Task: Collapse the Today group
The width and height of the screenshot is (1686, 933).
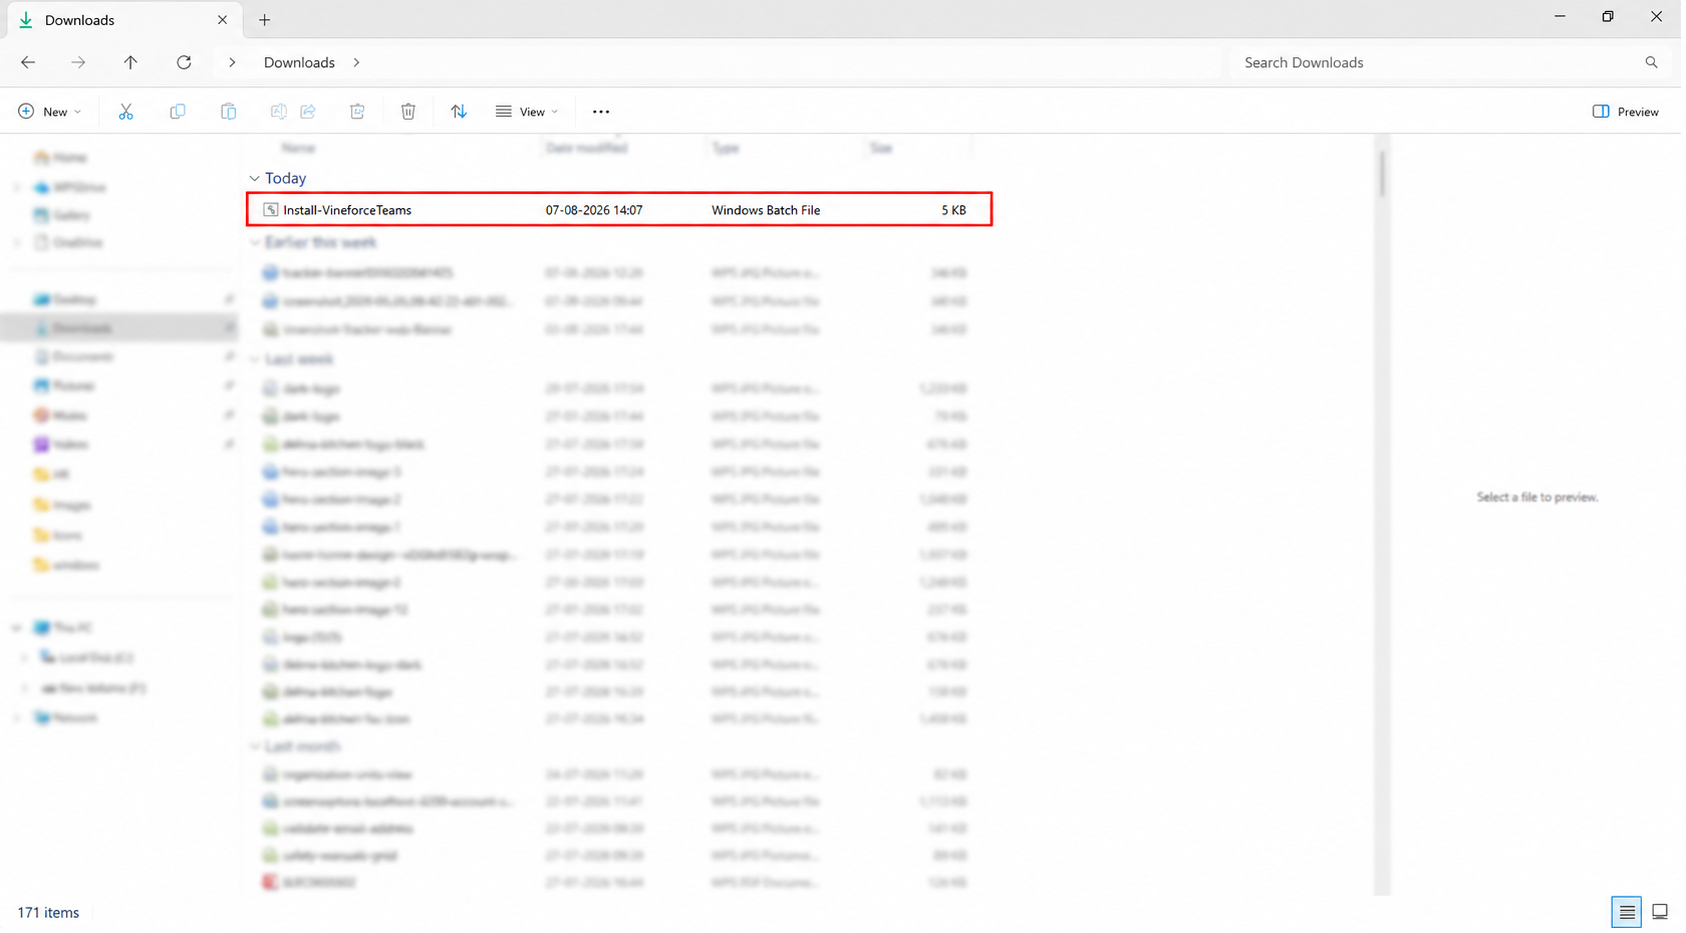Action: (254, 178)
